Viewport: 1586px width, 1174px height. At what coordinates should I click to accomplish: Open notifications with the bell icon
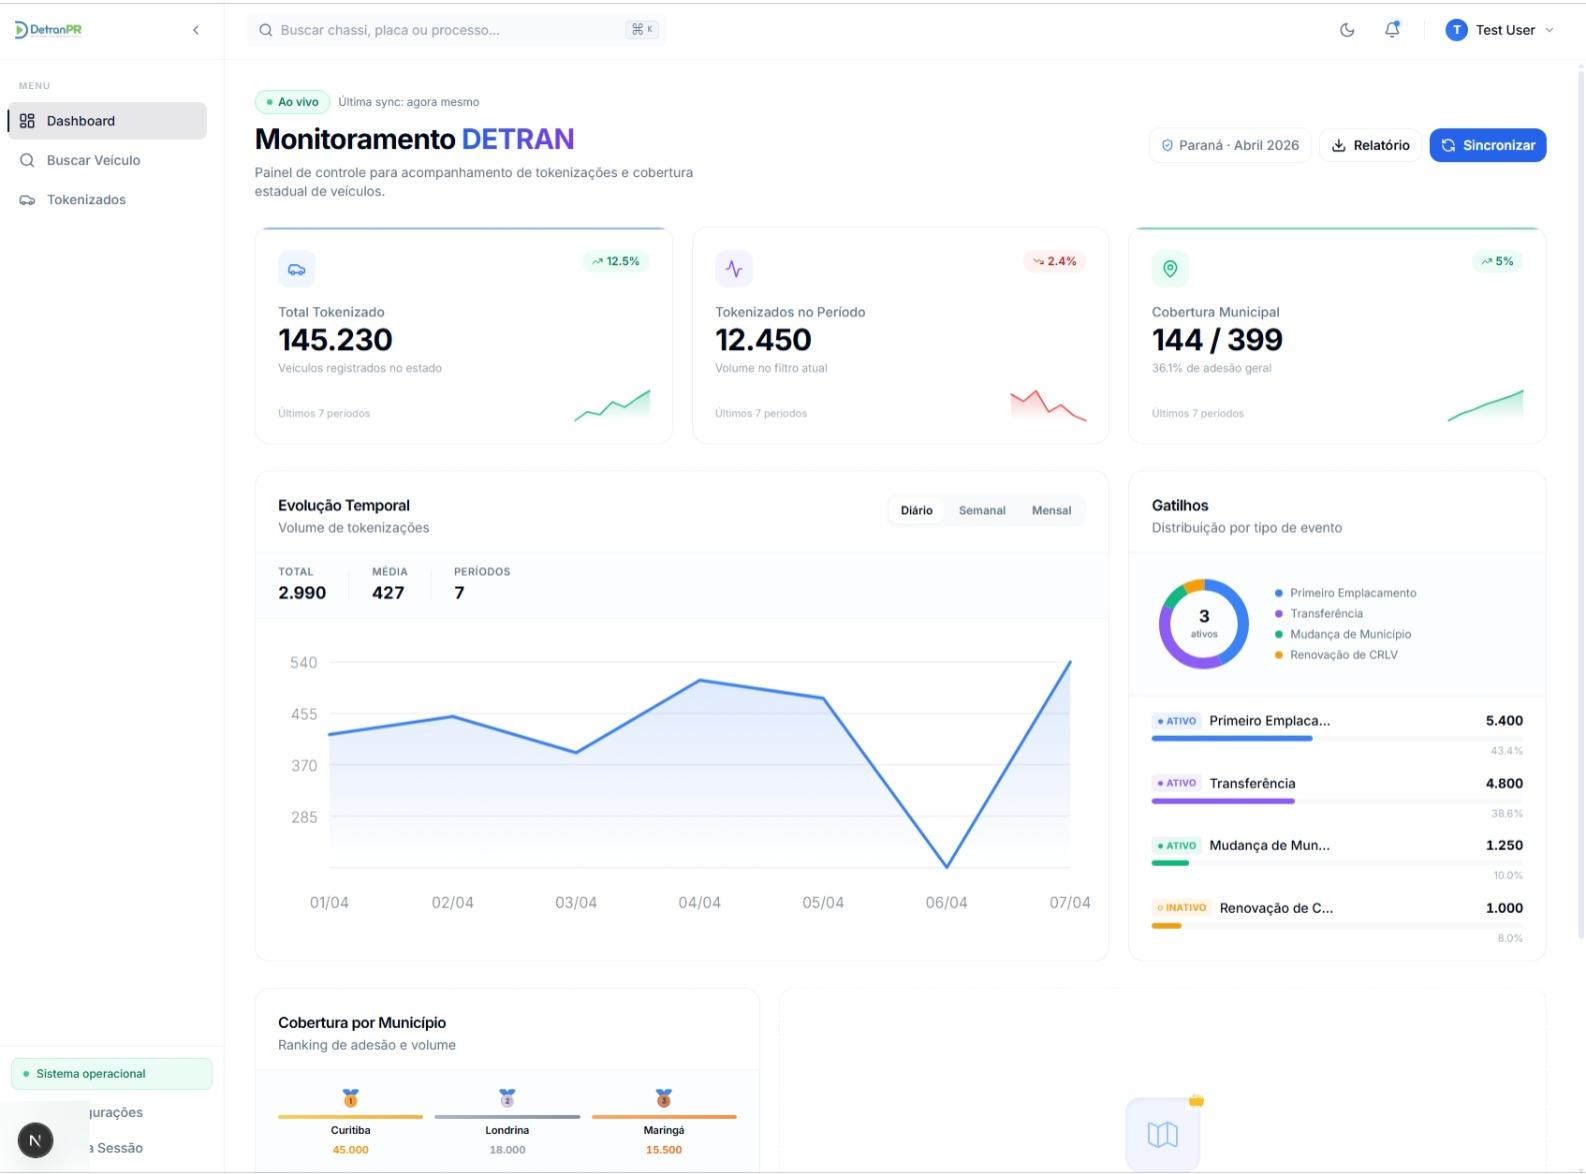(1392, 30)
